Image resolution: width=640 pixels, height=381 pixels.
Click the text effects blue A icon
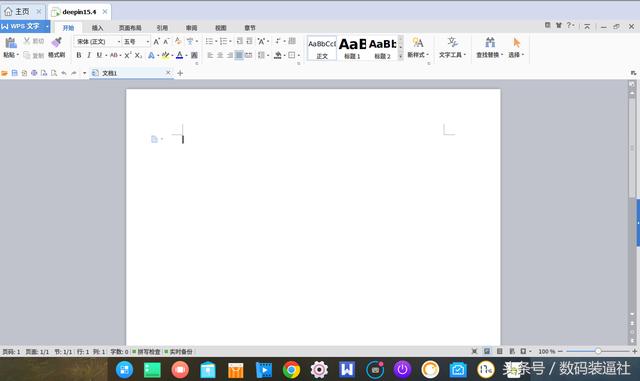click(x=151, y=55)
